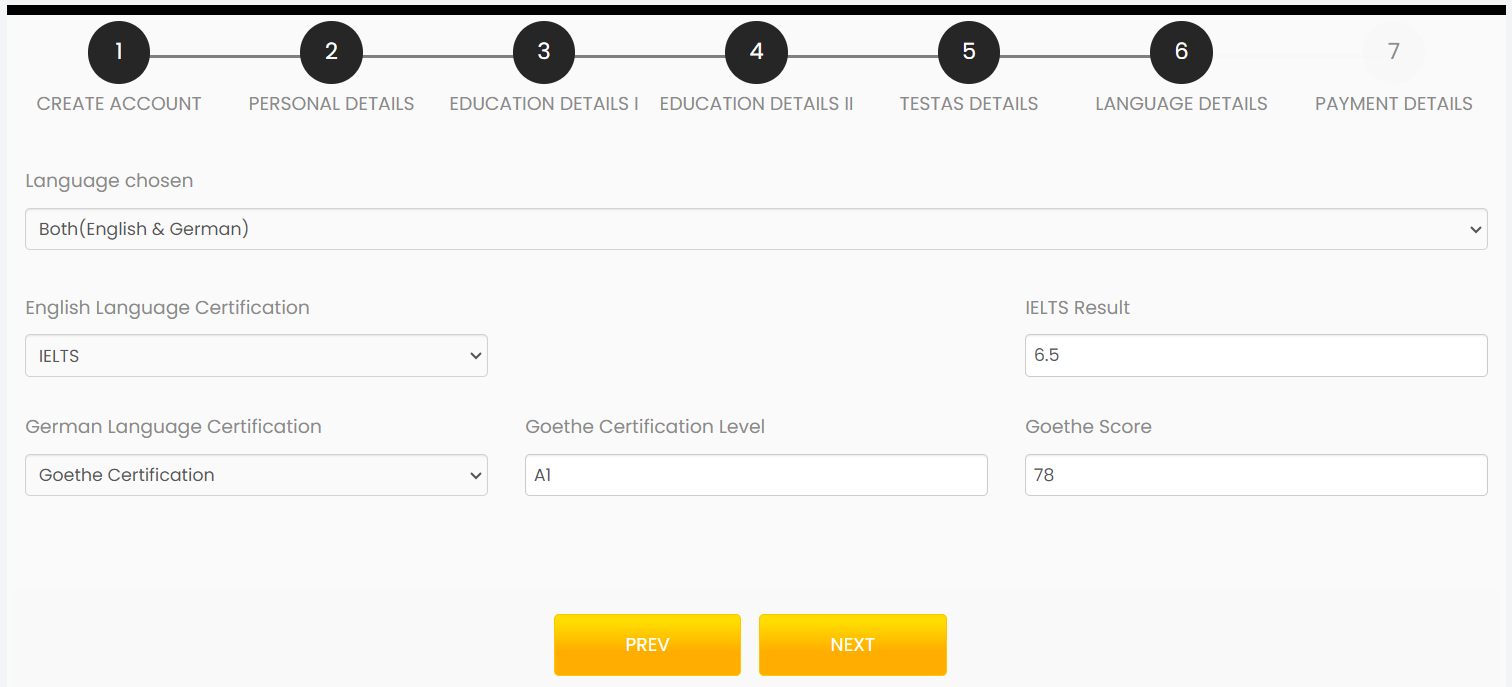Click the Goethe Score field
Viewport: 1512px width, 687px height.
pyautogui.click(x=1255, y=475)
